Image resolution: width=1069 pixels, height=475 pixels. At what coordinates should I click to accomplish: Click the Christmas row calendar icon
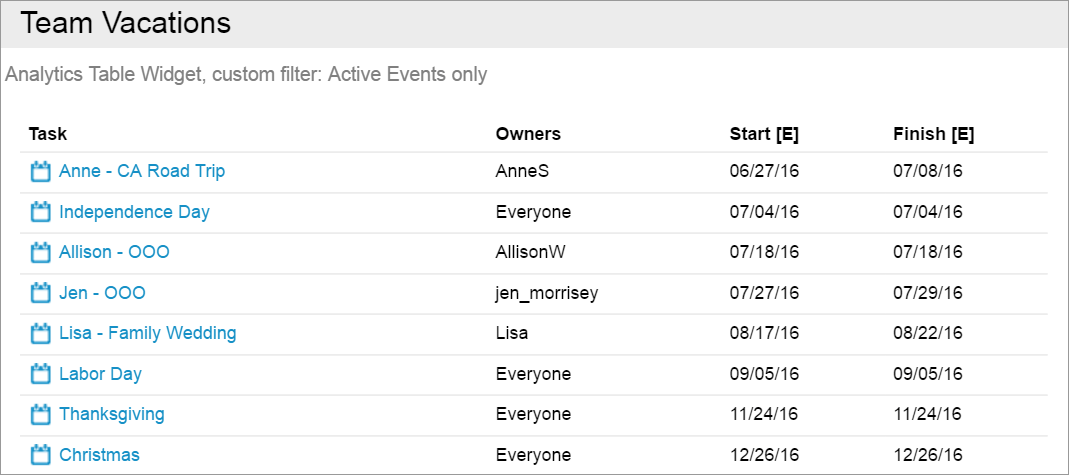click(41, 455)
